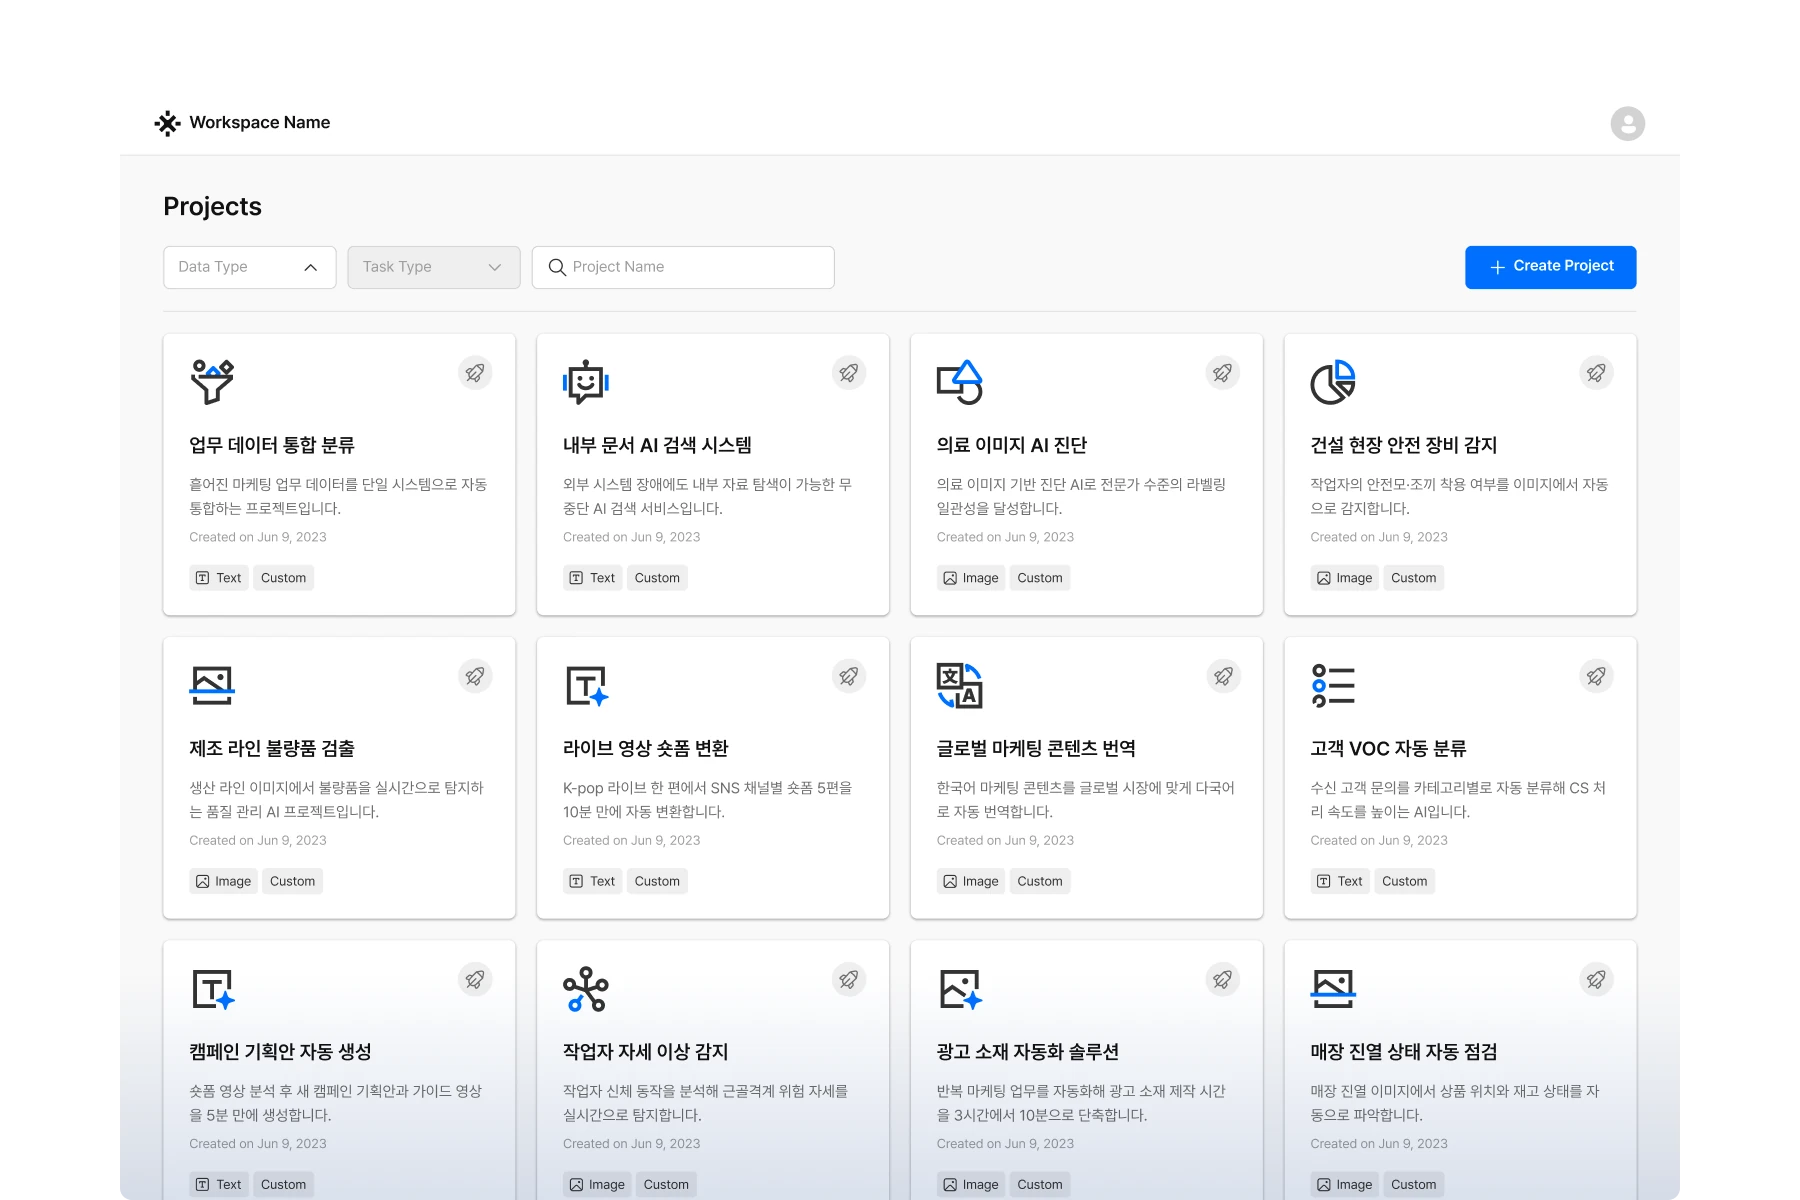Click rocket icon on 글로벌 마케팅 콘텐츠 번역 card
1800x1200 pixels.
(1223, 676)
